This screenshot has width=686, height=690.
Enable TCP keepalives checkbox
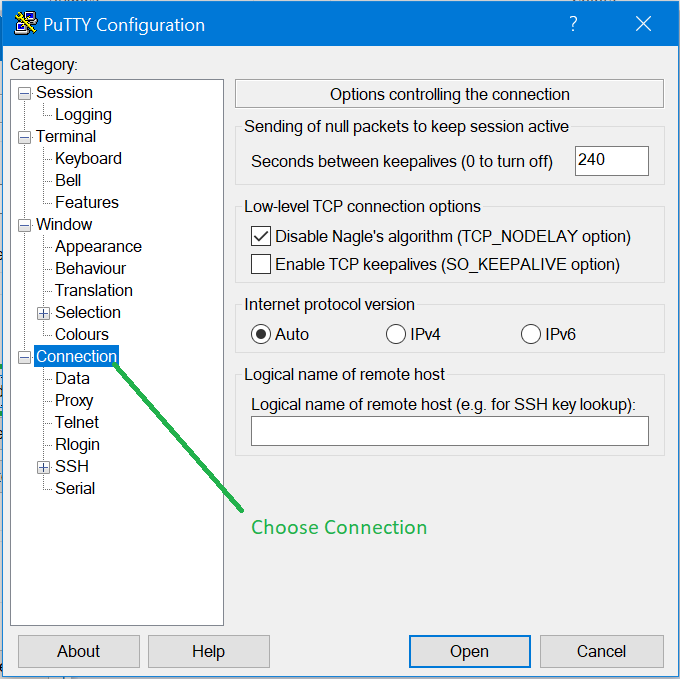click(261, 265)
